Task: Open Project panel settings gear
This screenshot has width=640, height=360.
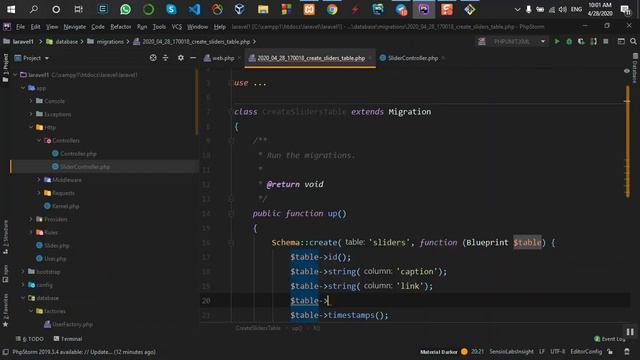Action: 180,58
